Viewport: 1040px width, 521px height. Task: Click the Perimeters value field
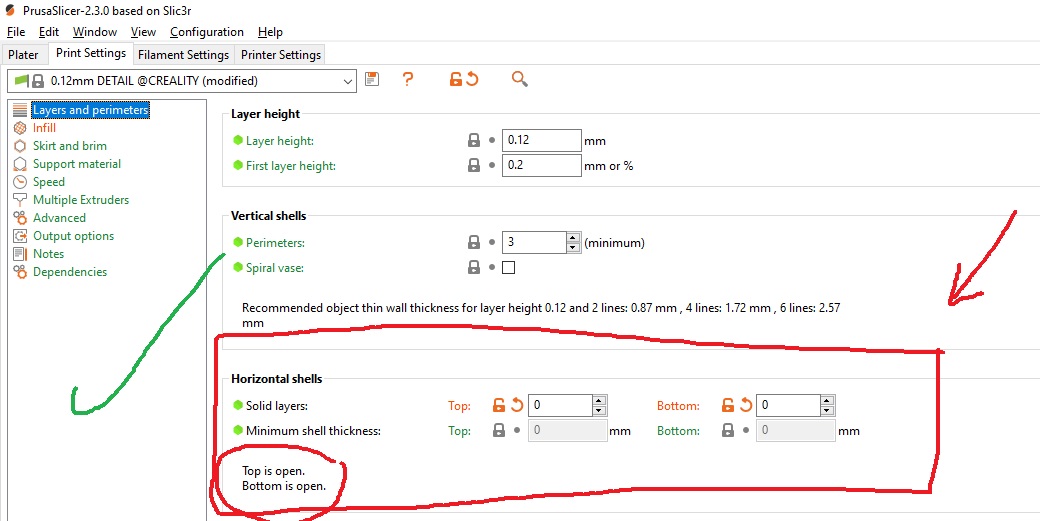[534, 243]
